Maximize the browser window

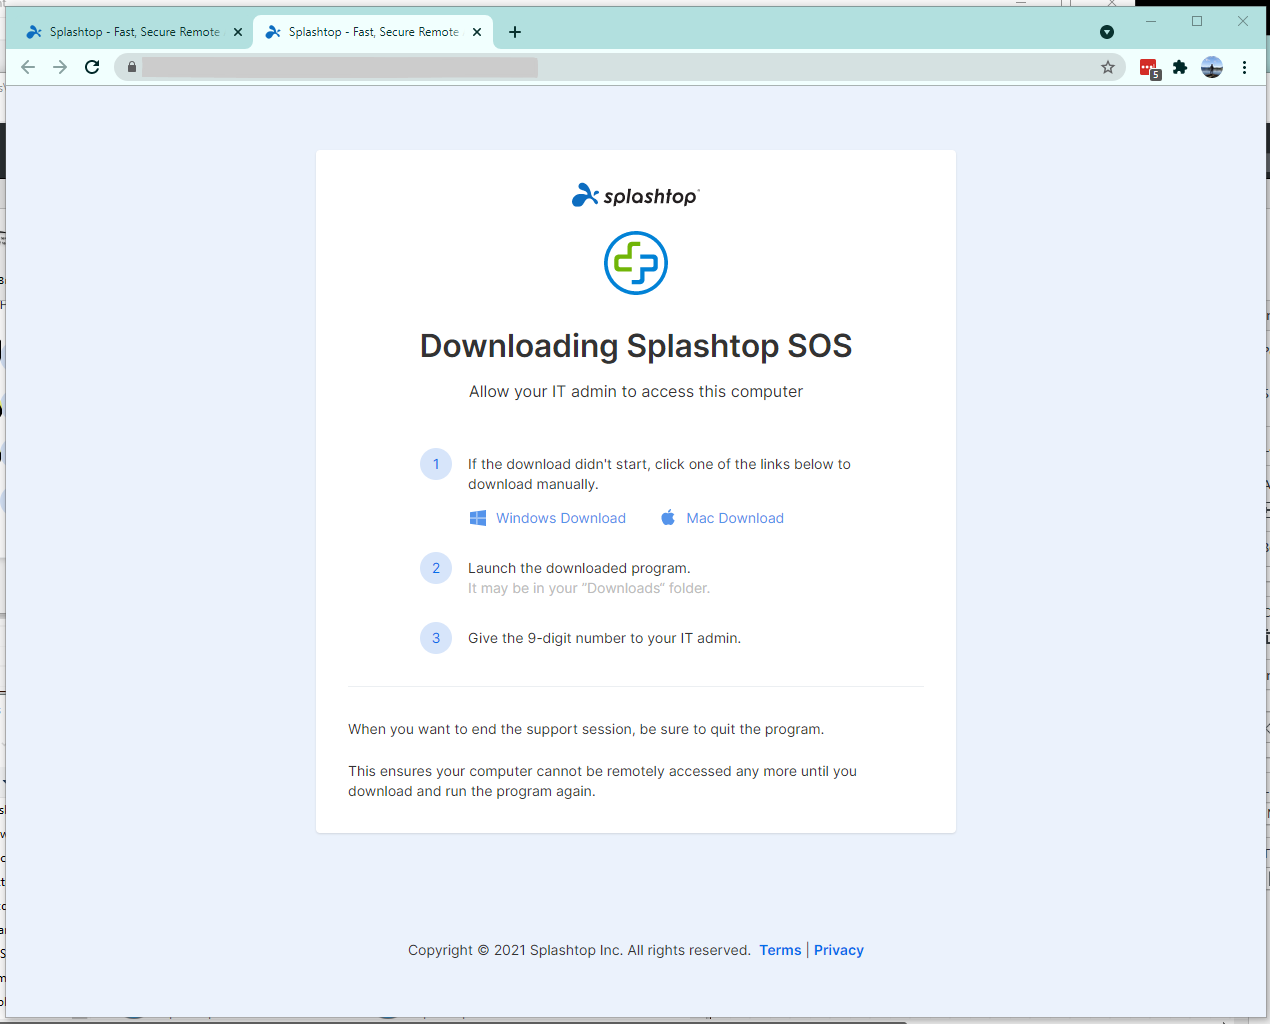point(1197,21)
